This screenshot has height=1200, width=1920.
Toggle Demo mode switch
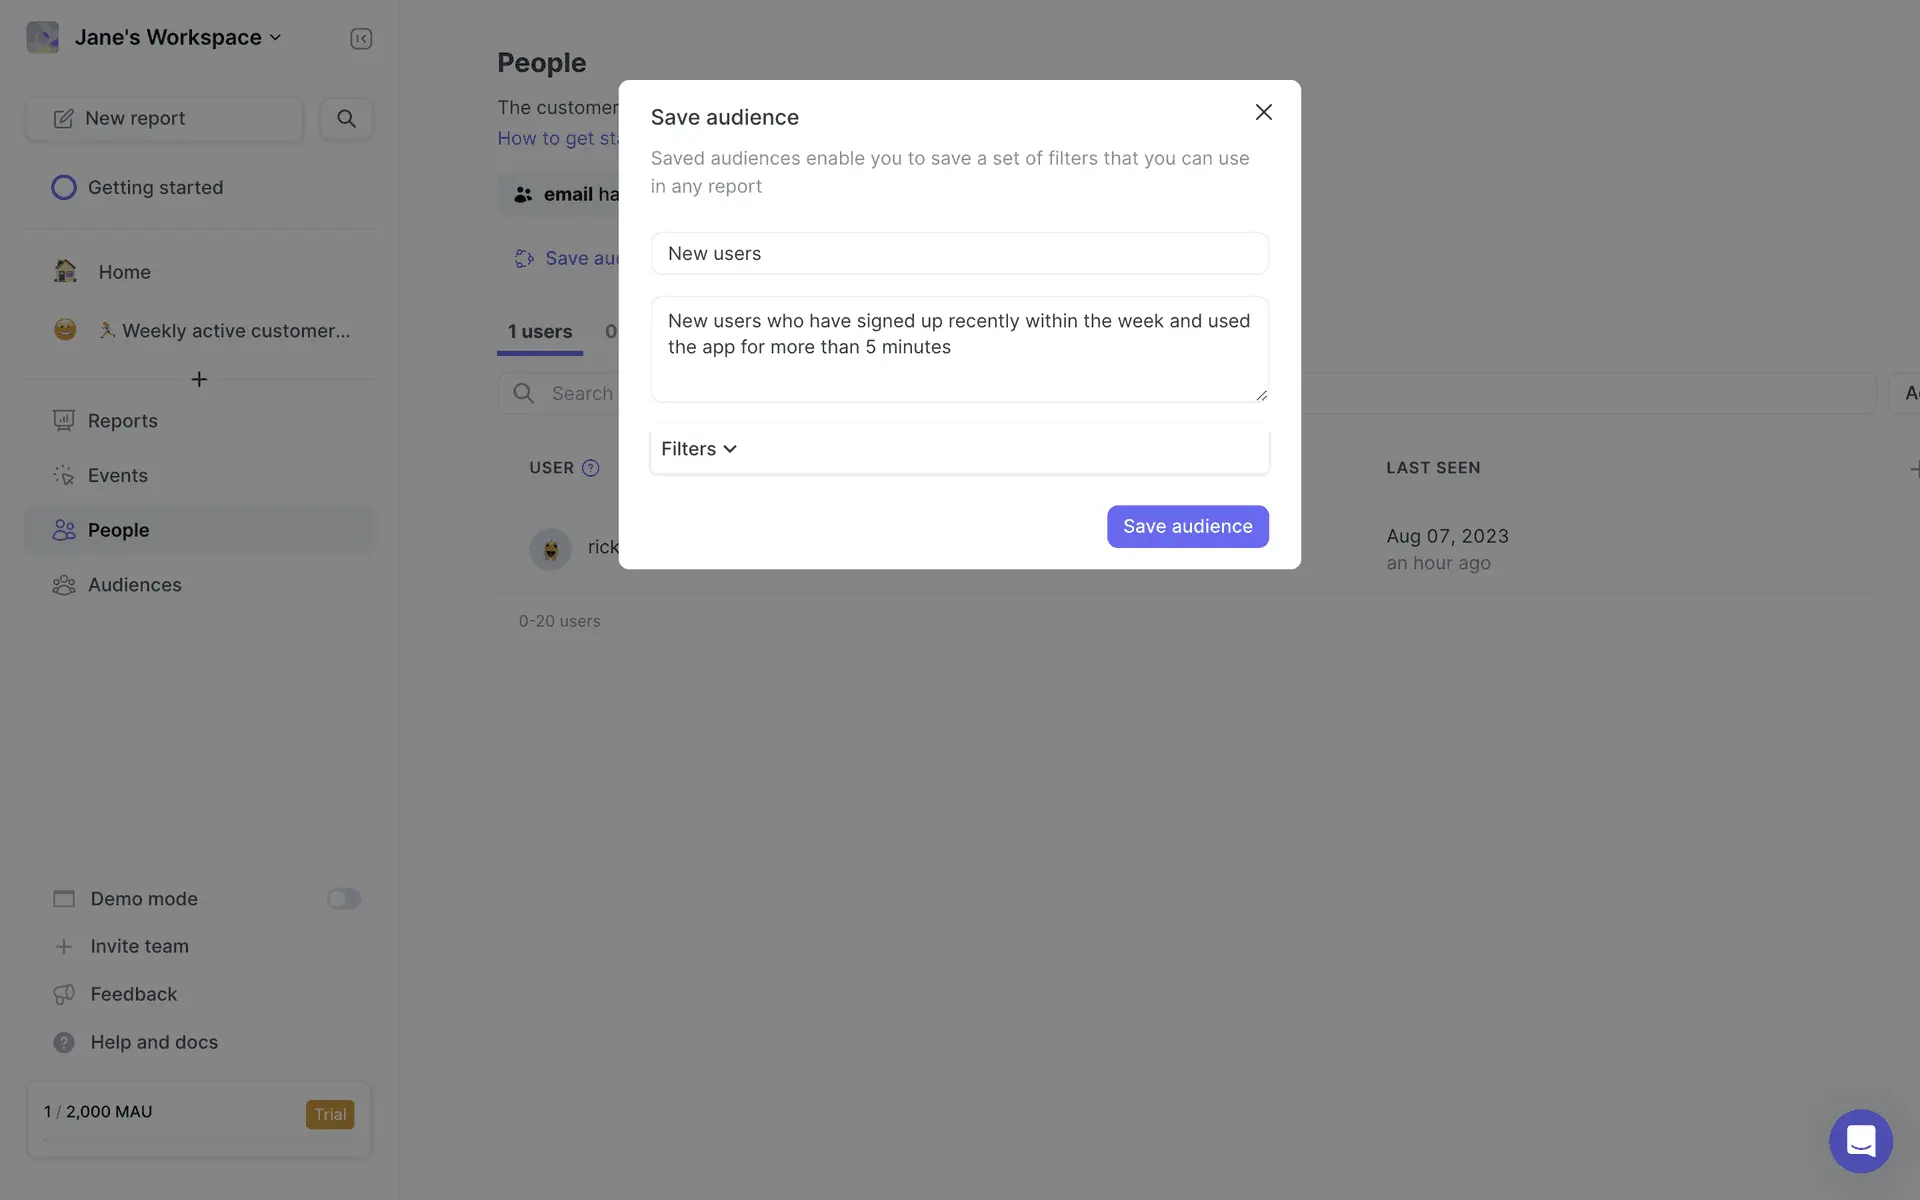343,899
